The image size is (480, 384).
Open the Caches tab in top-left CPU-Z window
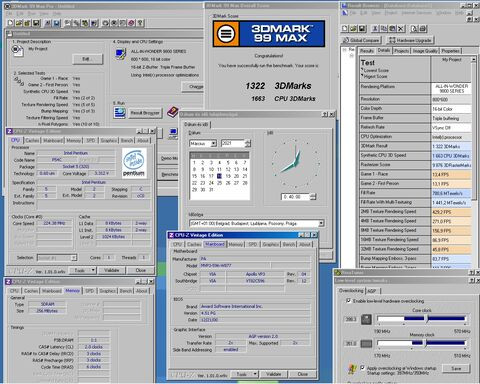click(x=32, y=140)
